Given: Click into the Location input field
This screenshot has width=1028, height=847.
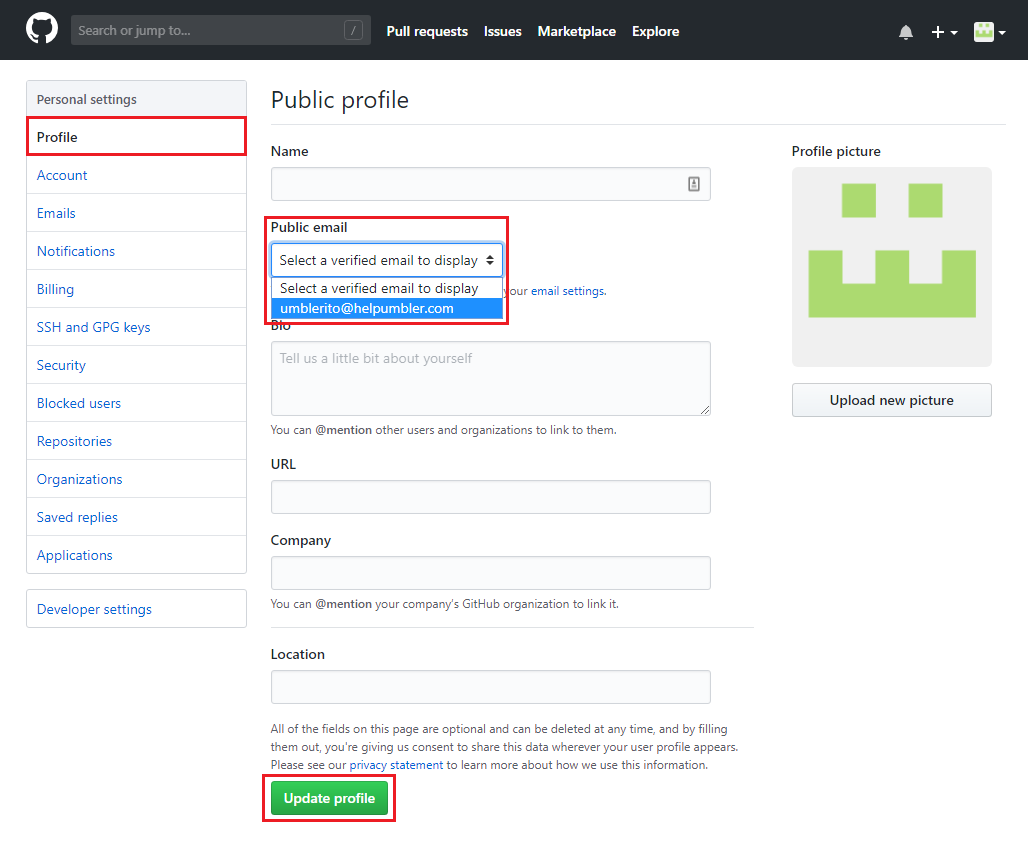Looking at the screenshot, I should click(x=490, y=687).
